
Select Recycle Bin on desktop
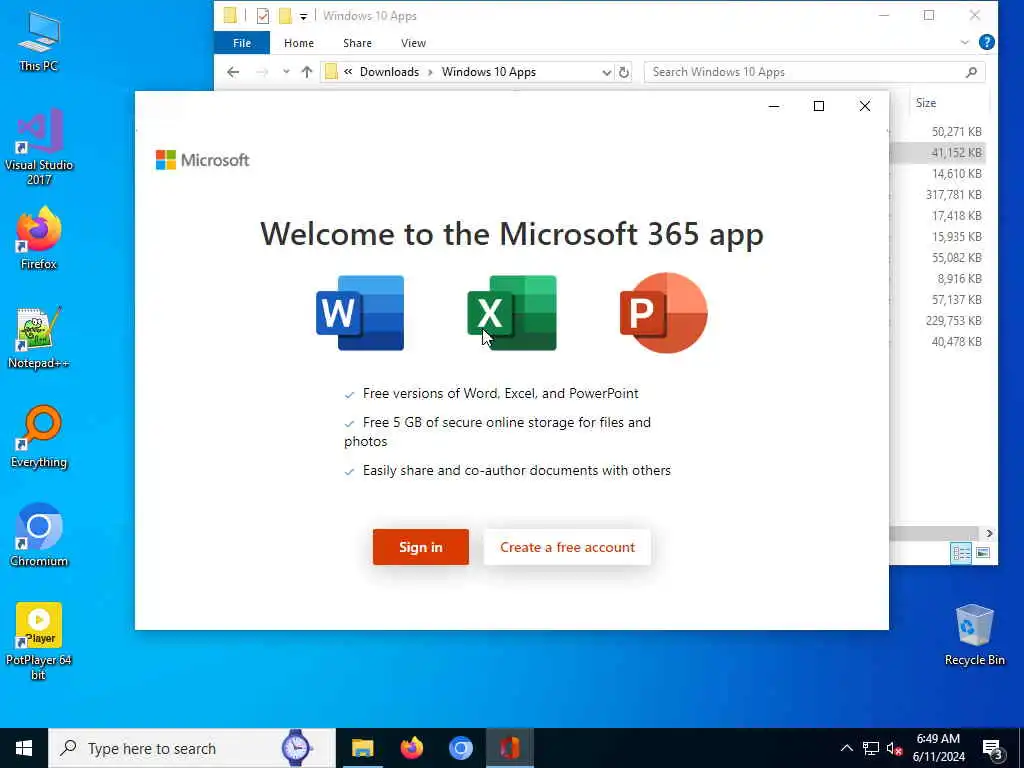tap(974, 635)
